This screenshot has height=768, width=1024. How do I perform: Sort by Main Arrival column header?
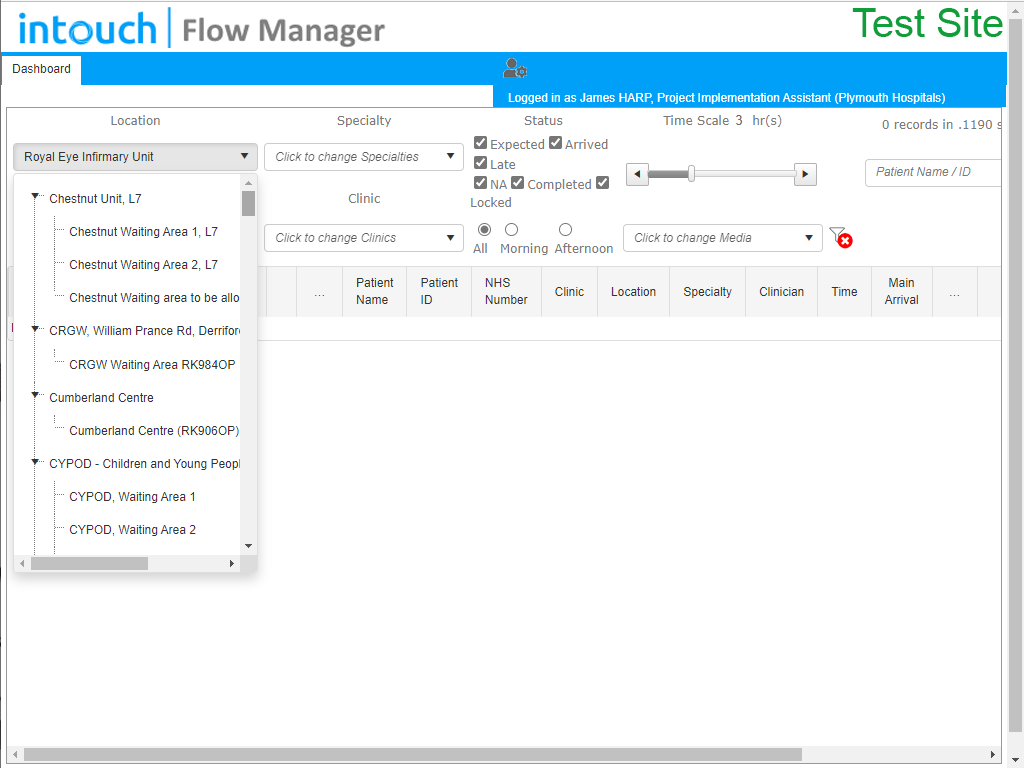(902, 291)
